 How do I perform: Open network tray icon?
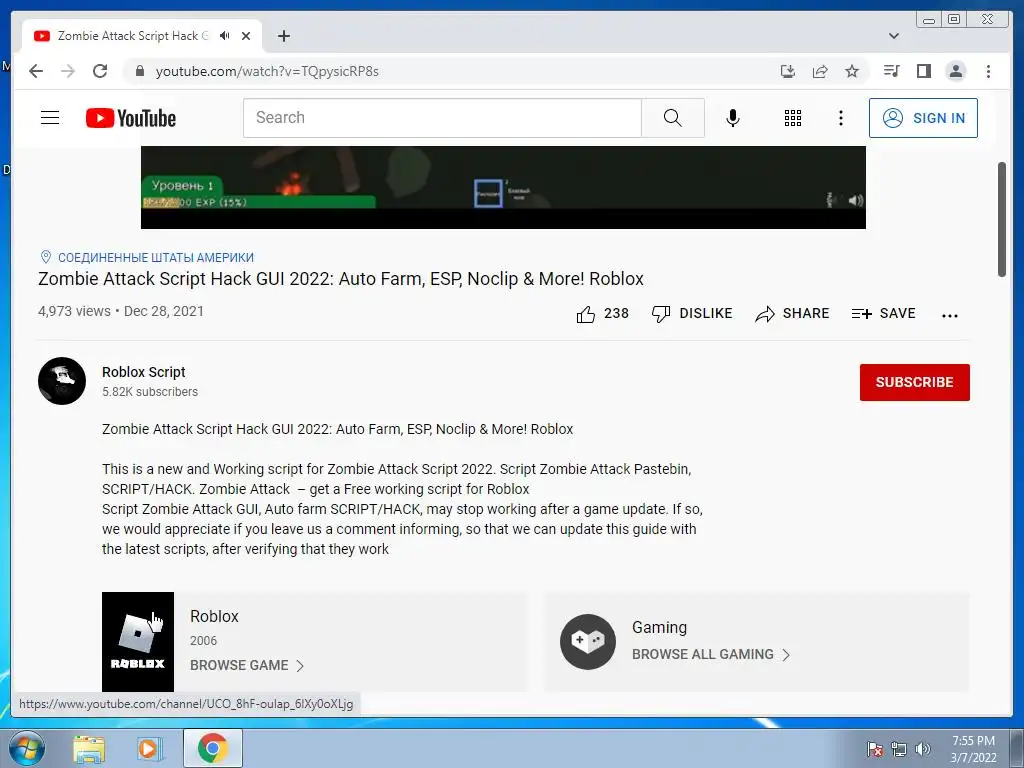point(899,749)
